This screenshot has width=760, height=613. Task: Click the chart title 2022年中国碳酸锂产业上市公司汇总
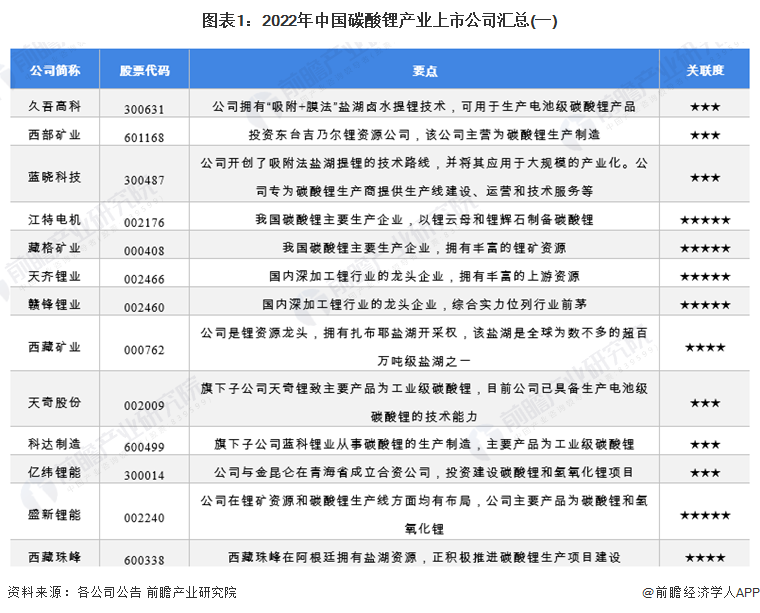coord(380,21)
